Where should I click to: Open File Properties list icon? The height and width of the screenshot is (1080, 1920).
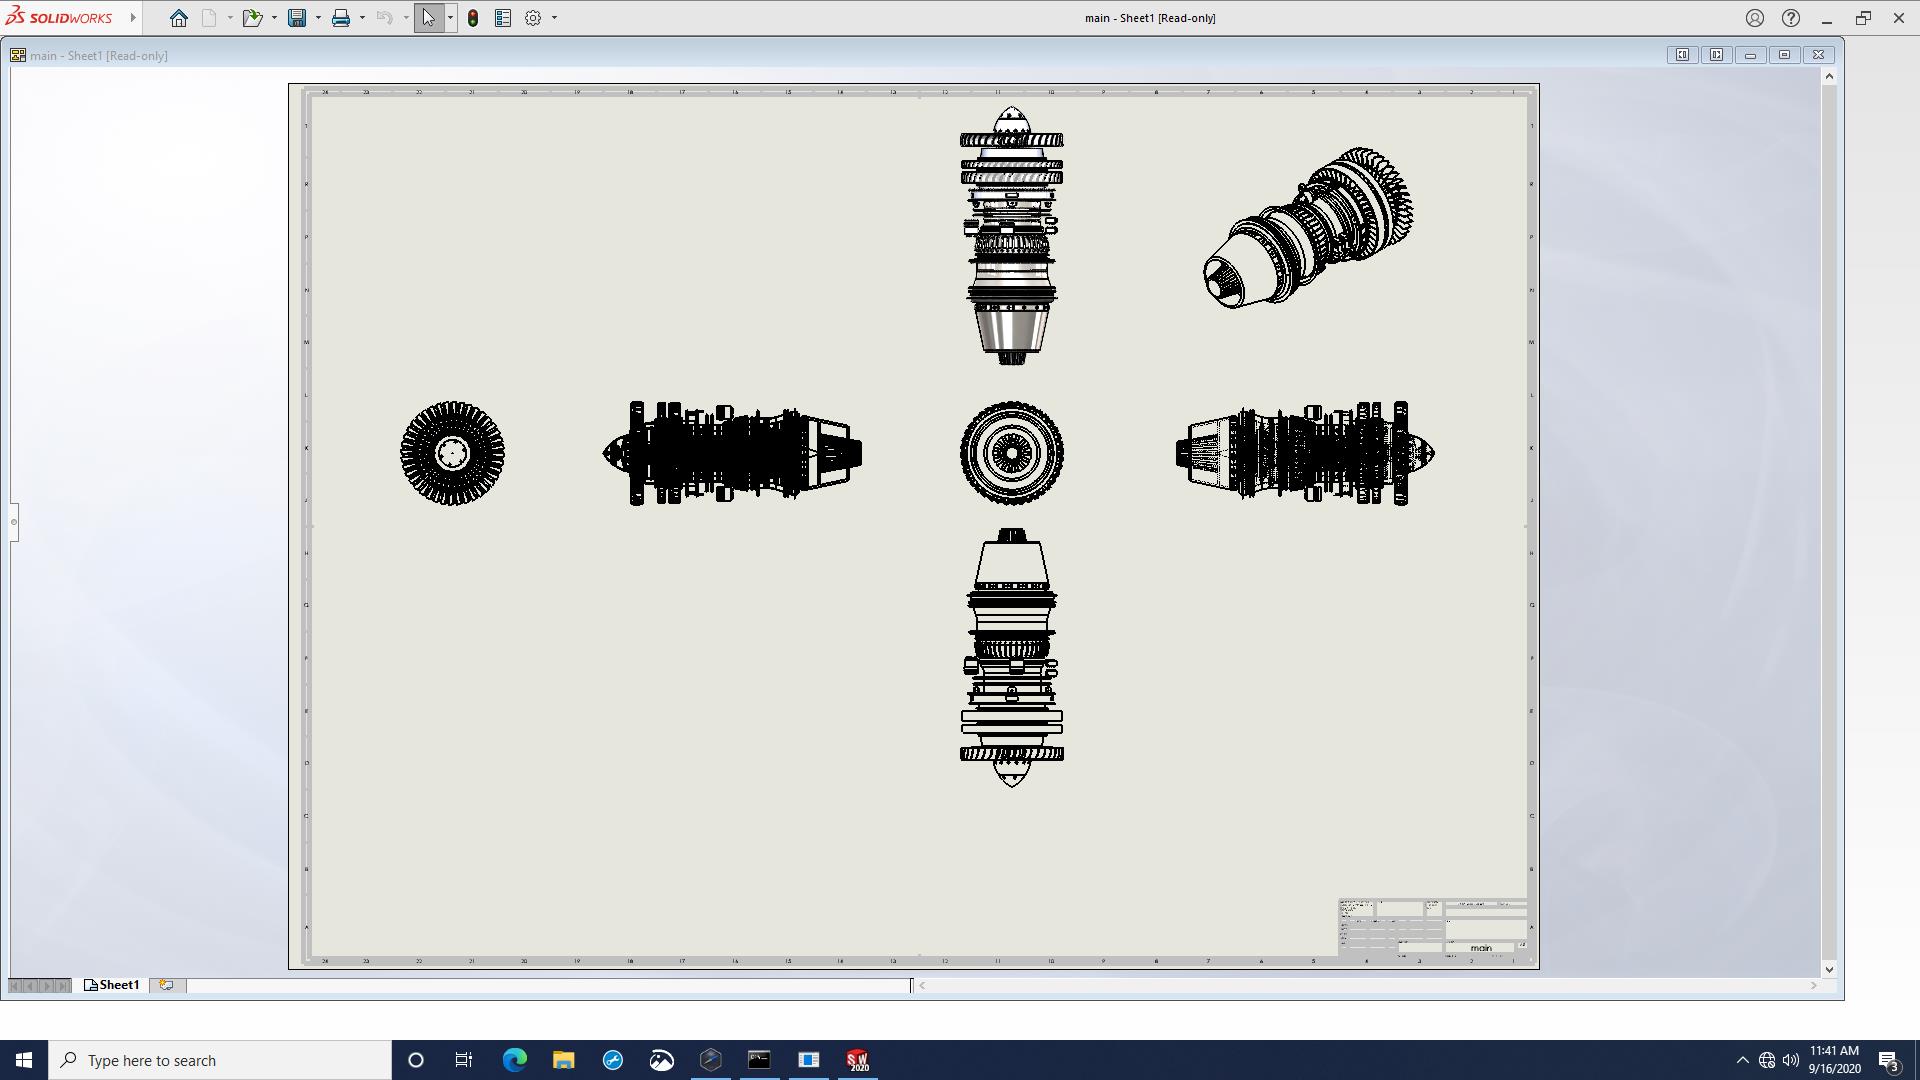click(503, 18)
